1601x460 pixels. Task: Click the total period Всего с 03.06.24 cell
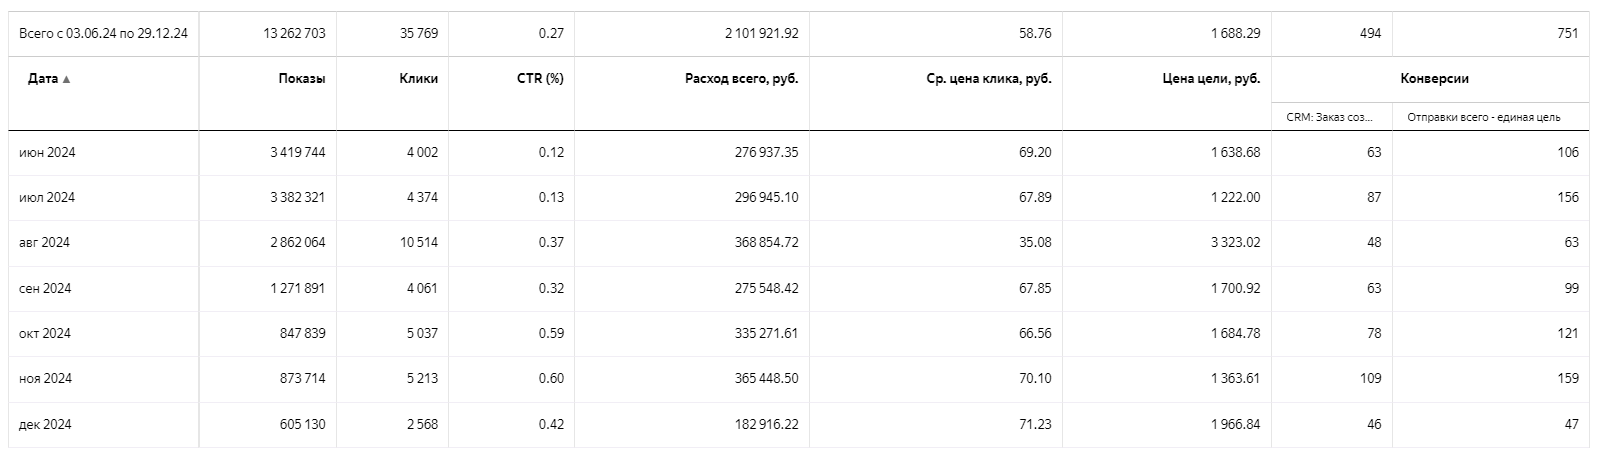[104, 34]
